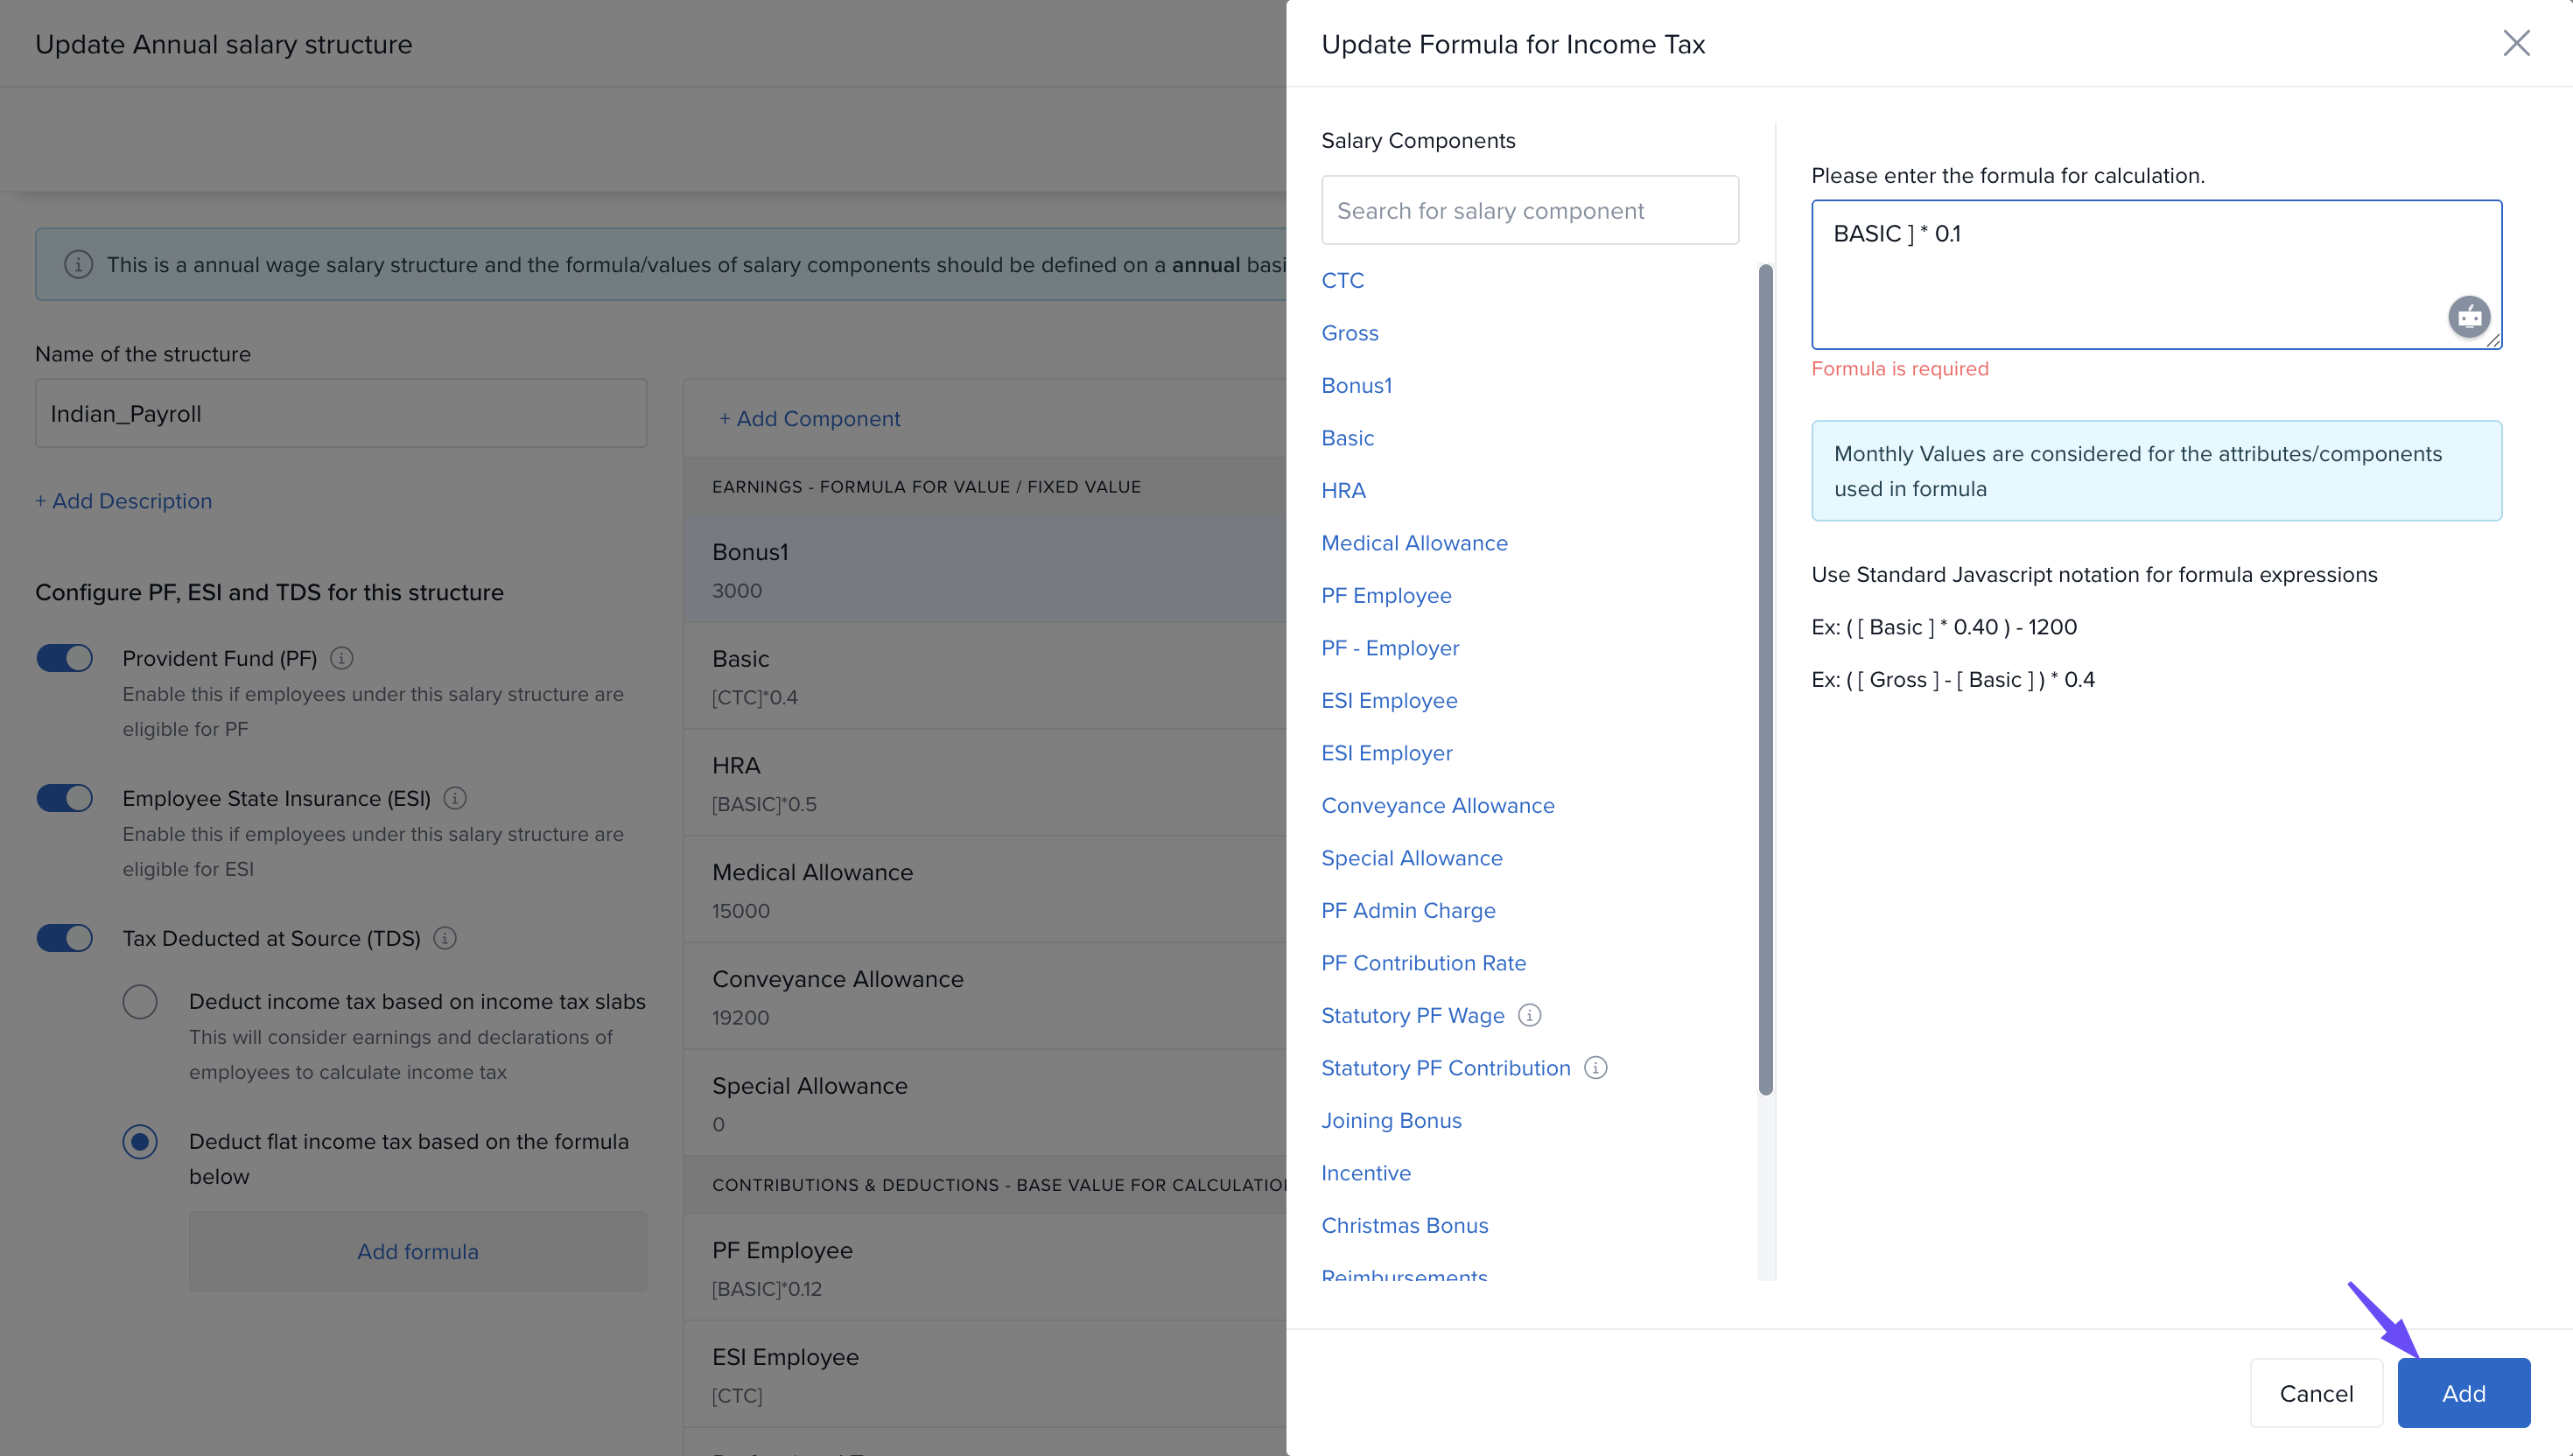2573x1456 pixels.
Task: Toggle the Provident Fund (PF) switch
Action: [65, 658]
